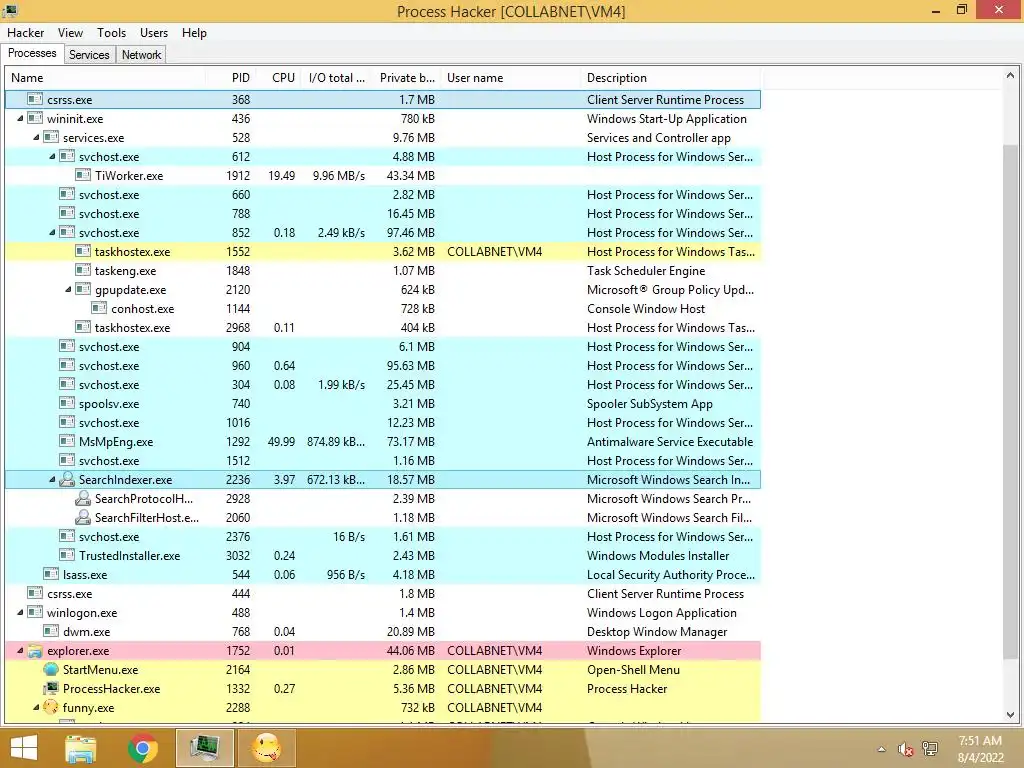Collapse svchost.exe PID 852 node

click(x=52, y=232)
